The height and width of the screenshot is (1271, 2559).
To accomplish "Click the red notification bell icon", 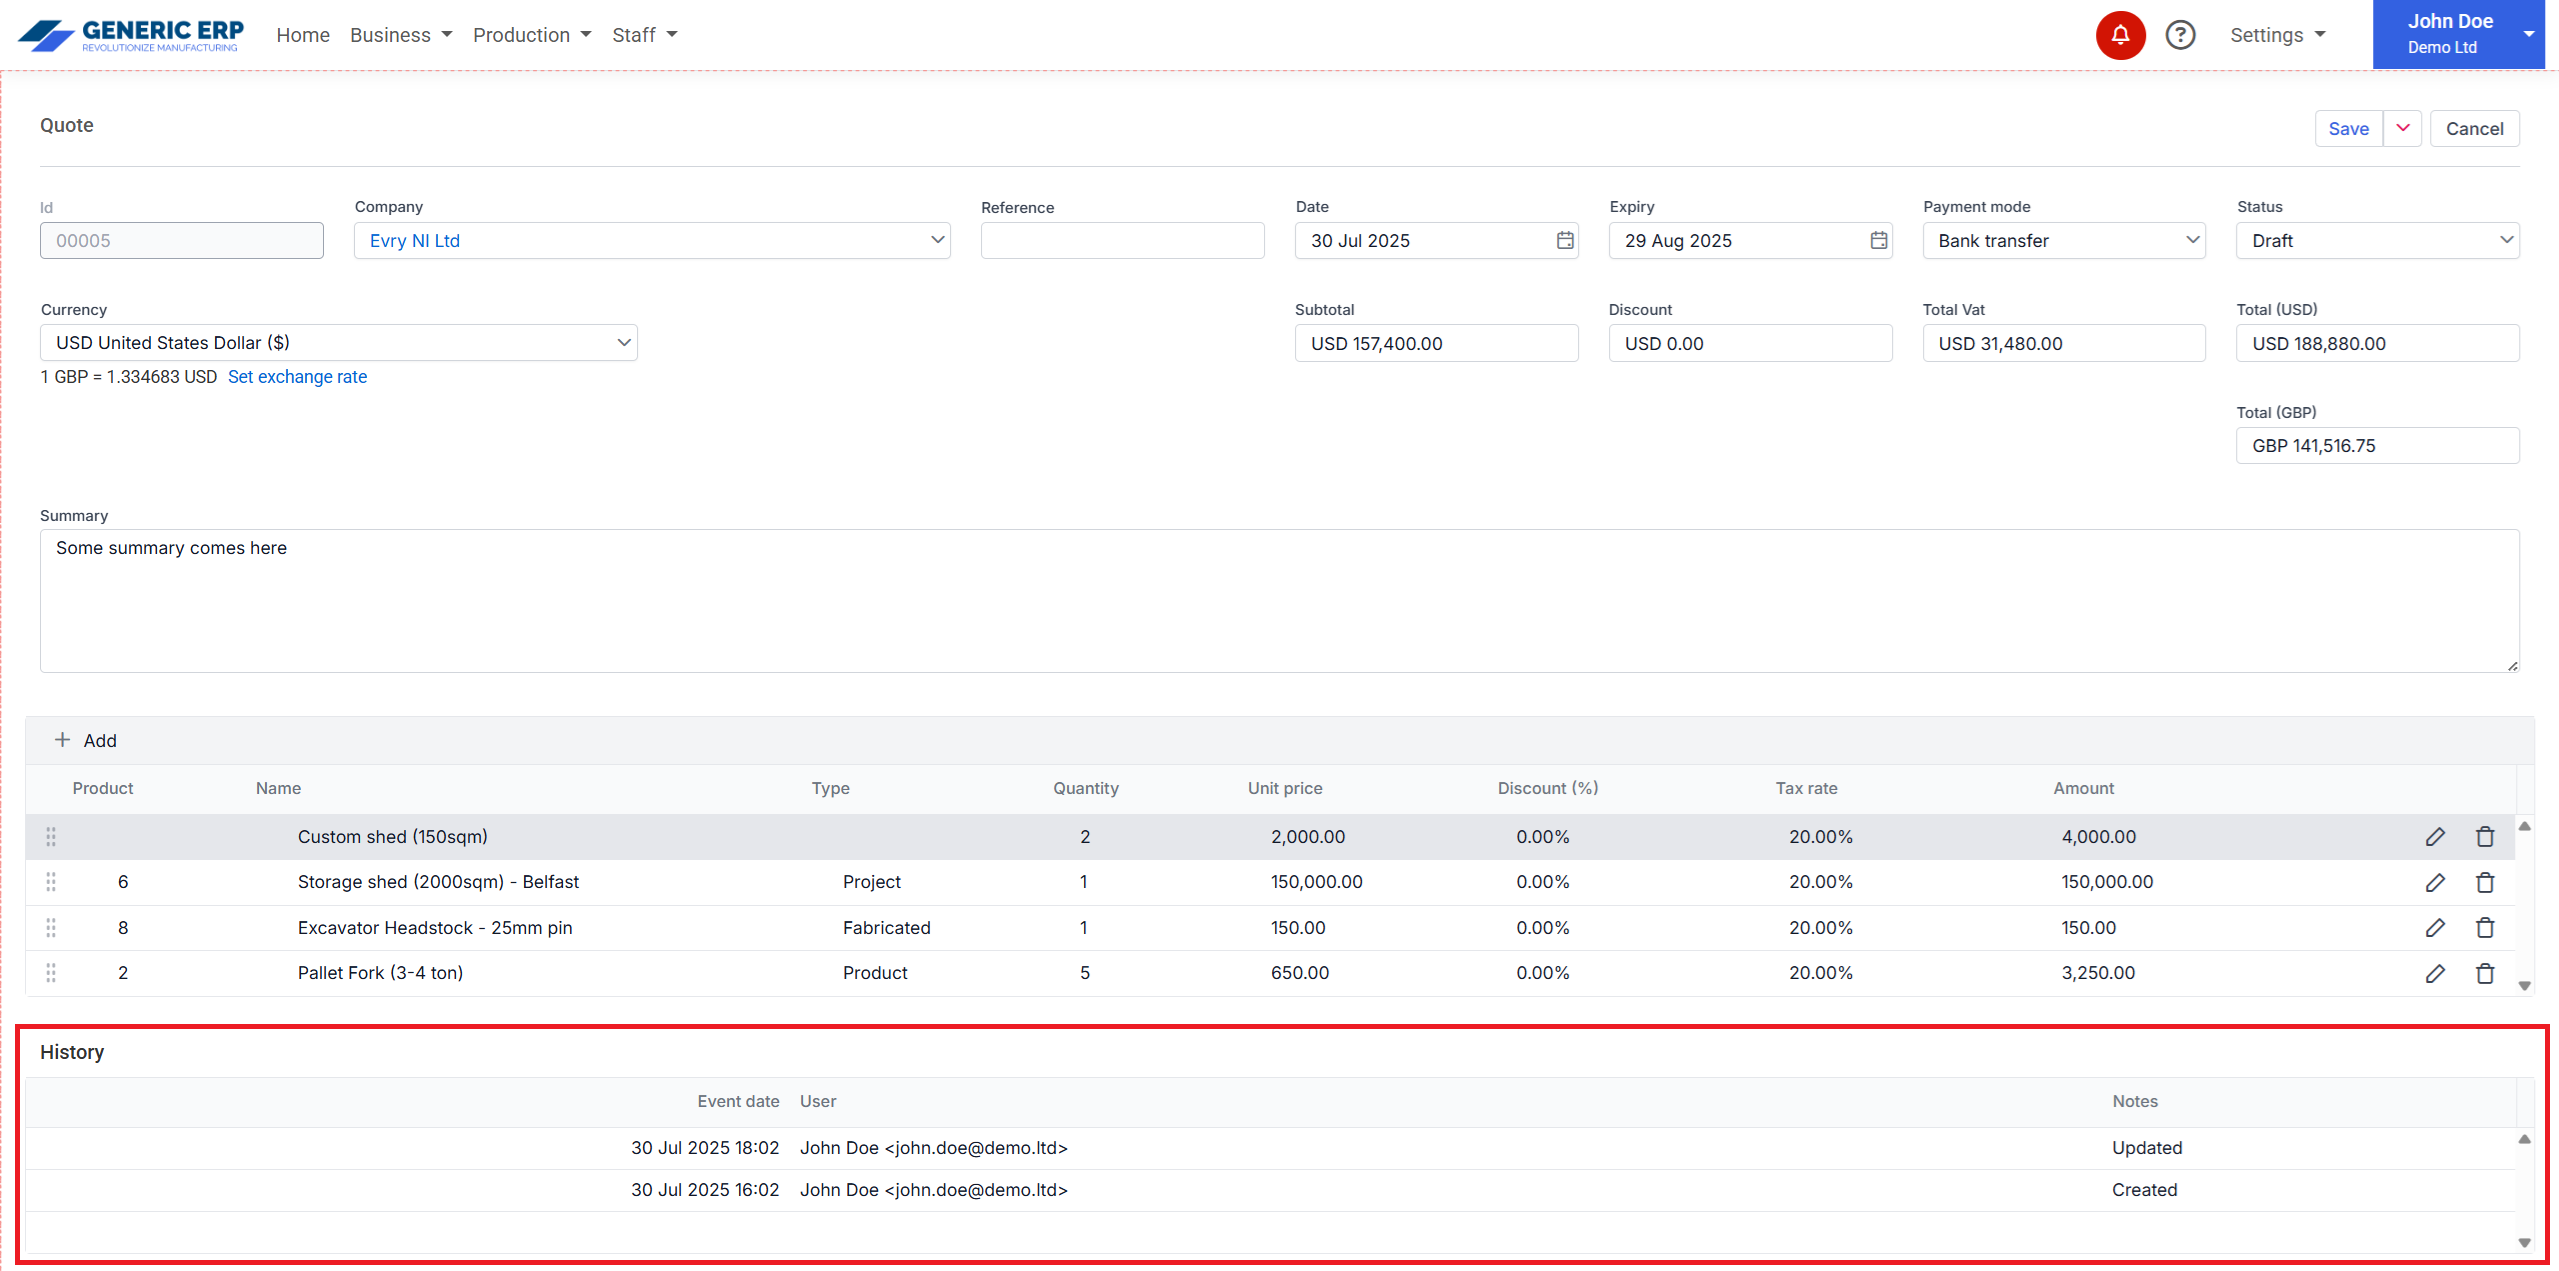I will click(x=2120, y=35).
